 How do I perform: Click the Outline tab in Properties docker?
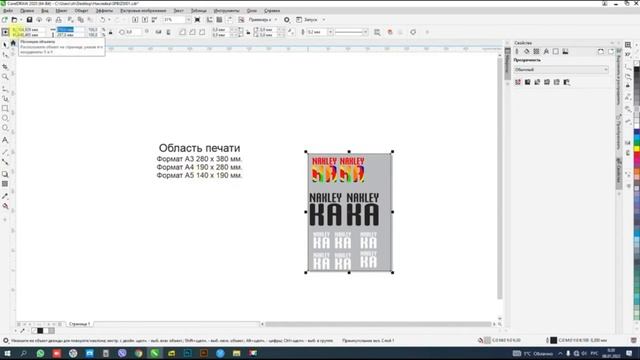pyautogui.click(x=517, y=51)
